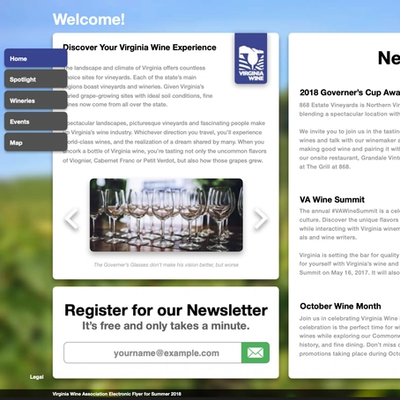Open the Legal link
The height and width of the screenshot is (400, 400).
(37, 377)
